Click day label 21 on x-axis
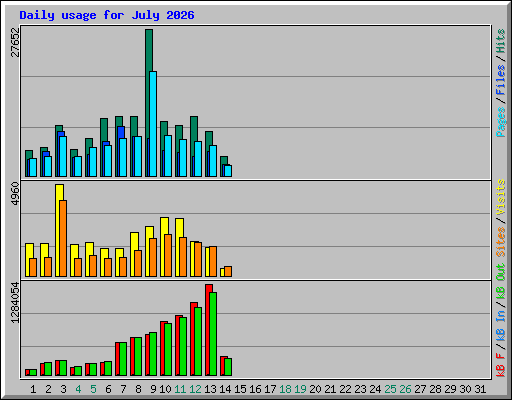This screenshot has width=512, height=400. point(330,389)
